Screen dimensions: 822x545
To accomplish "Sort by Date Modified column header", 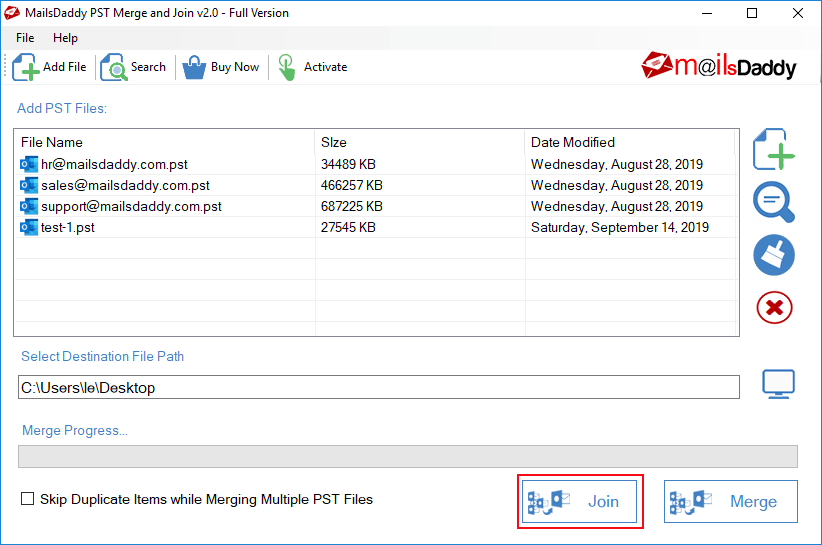I will (630, 143).
